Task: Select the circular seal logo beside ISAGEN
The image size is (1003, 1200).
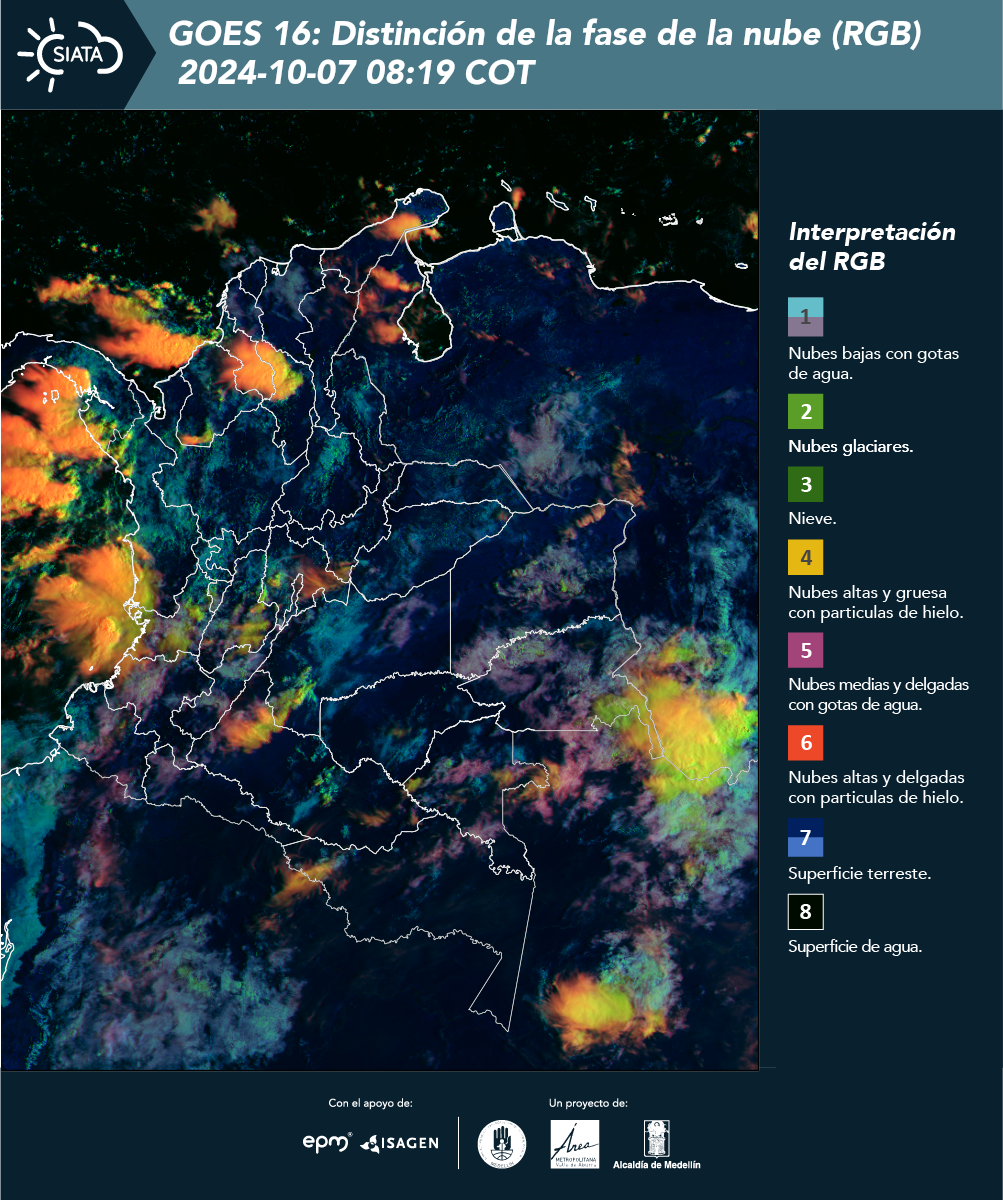Action: [502, 1143]
